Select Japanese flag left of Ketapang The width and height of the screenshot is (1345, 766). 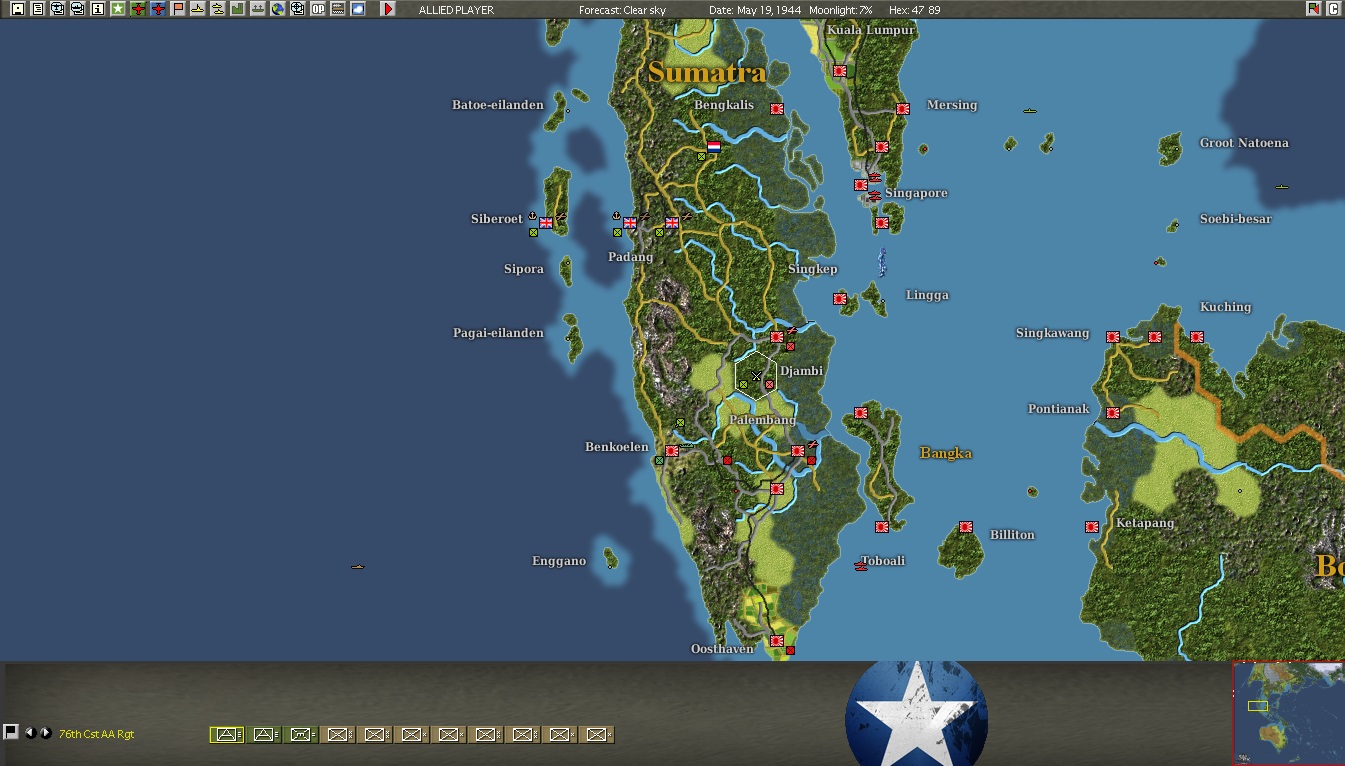1092,527
